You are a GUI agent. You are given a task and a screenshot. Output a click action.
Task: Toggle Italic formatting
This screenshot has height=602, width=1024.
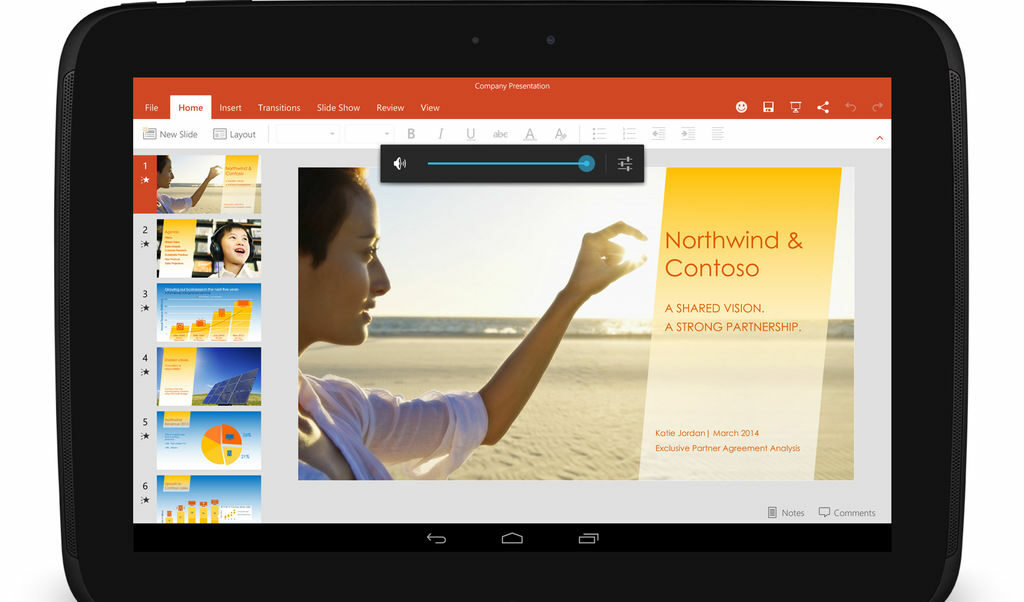pos(441,134)
